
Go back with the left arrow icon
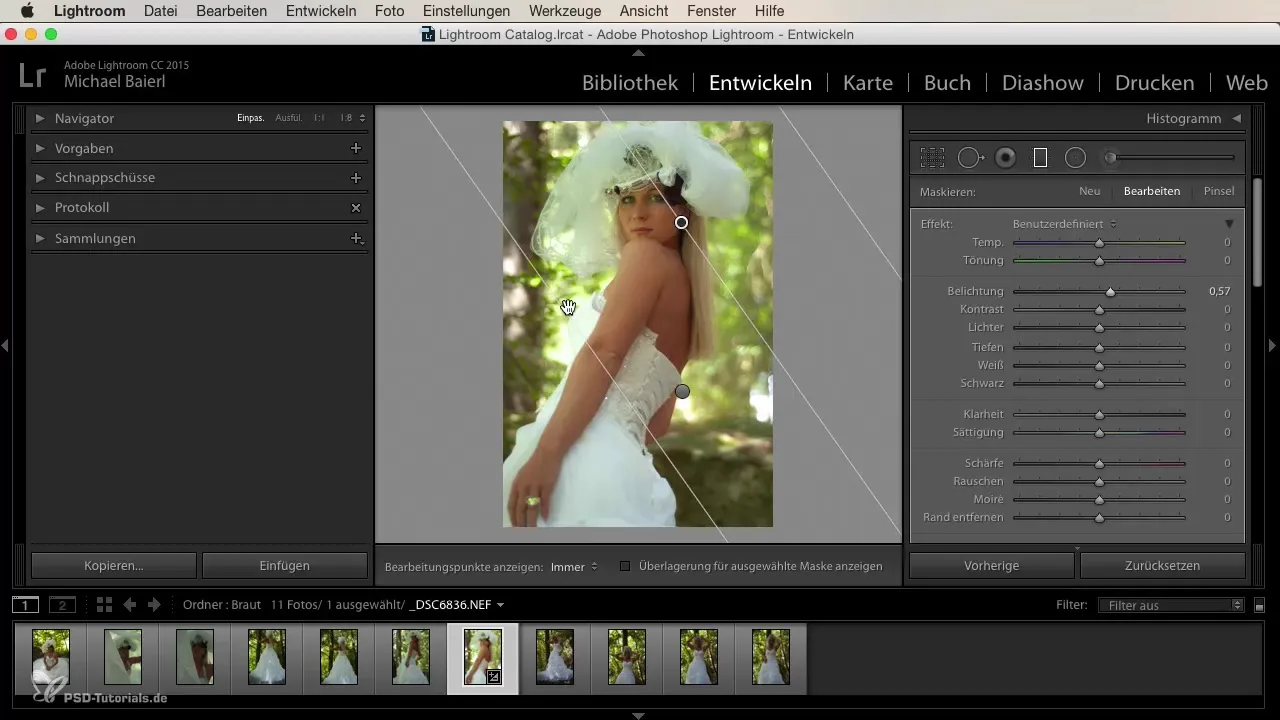coord(129,605)
